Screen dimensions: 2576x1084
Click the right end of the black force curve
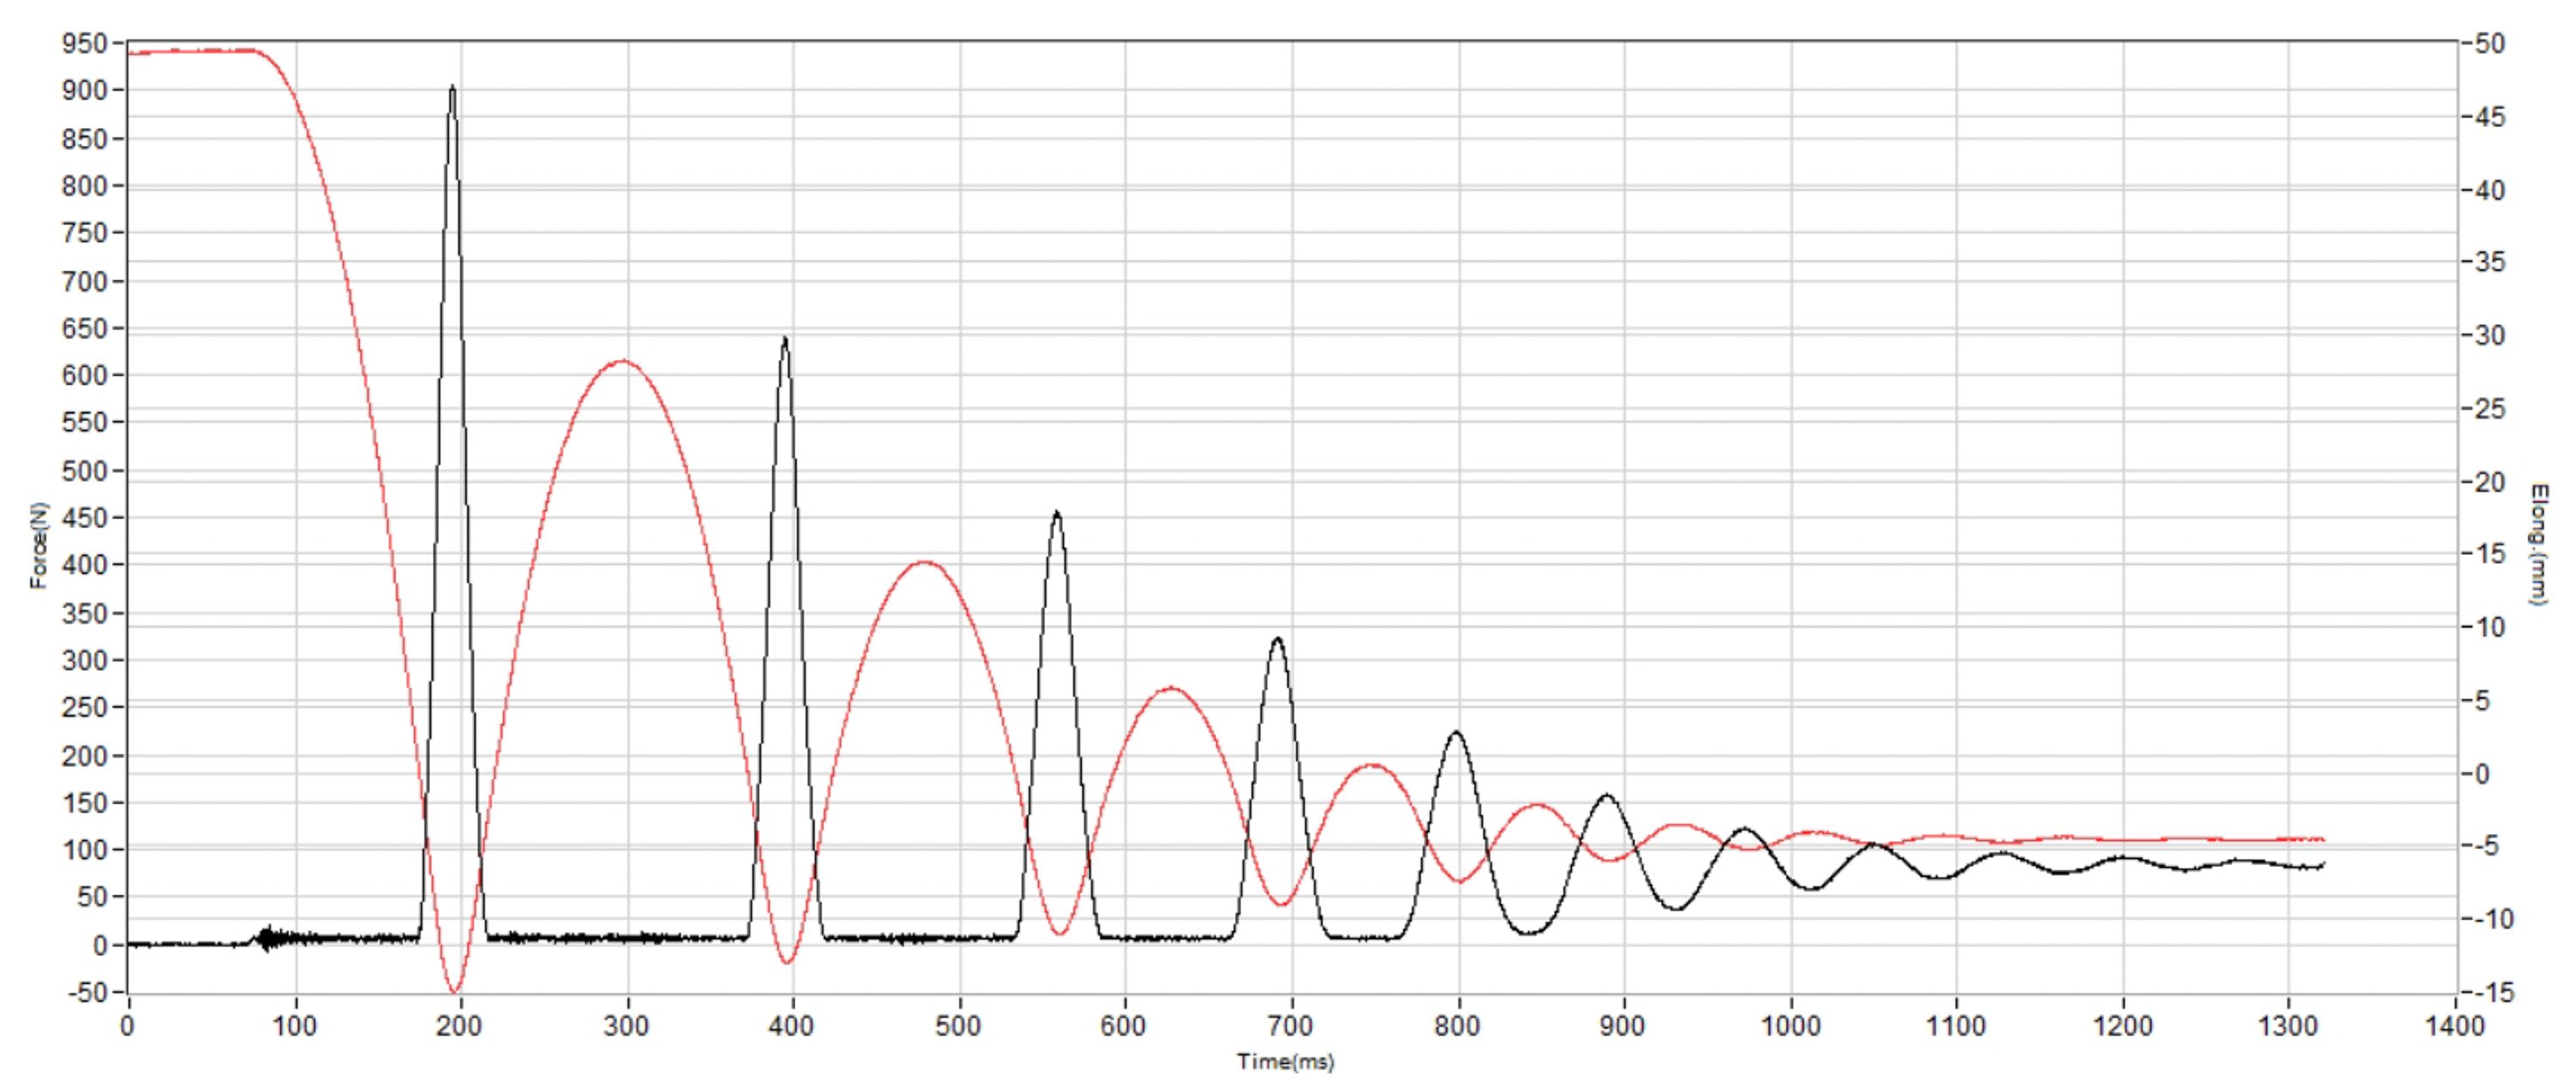[x=2322, y=864]
